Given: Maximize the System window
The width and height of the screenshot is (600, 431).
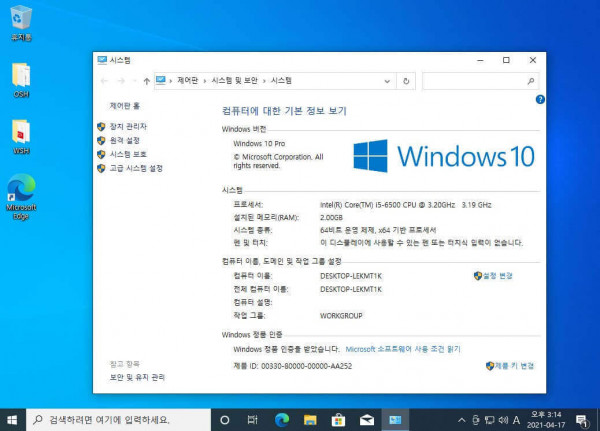Looking at the screenshot, I should point(506,60).
